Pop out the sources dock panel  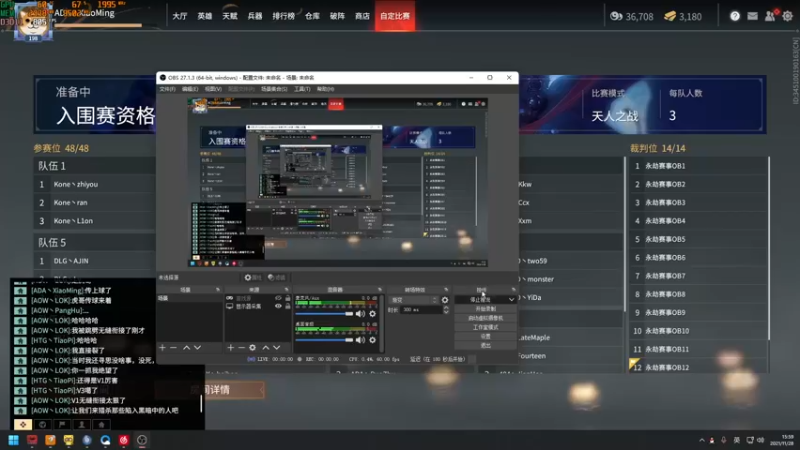click(286, 290)
